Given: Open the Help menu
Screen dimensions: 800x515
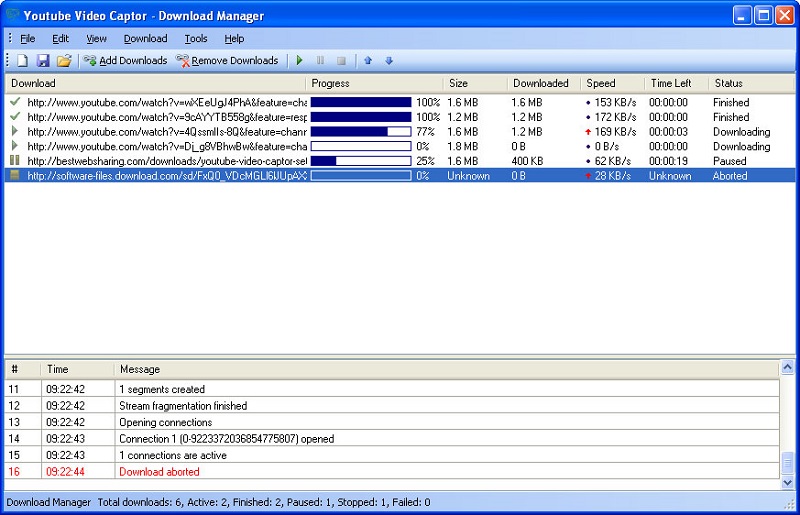Looking at the screenshot, I should (234, 39).
